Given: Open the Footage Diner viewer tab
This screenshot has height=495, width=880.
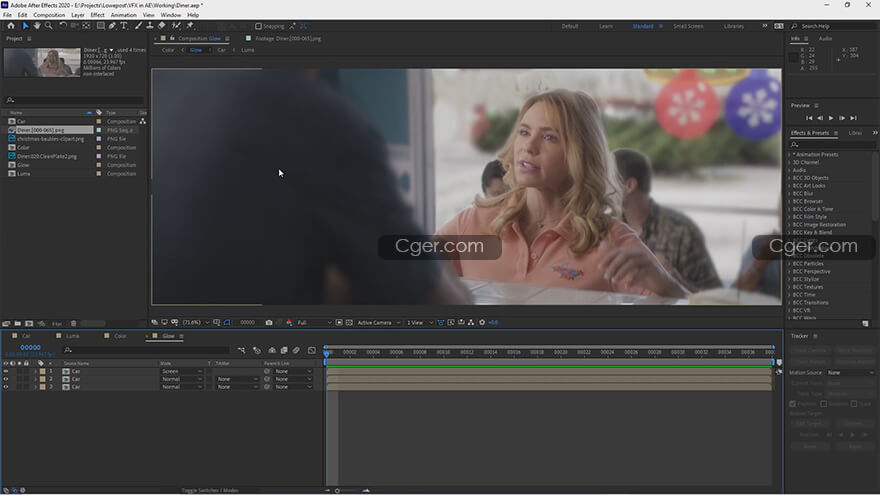Looking at the screenshot, I should pyautogui.click(x=288, y=39).
